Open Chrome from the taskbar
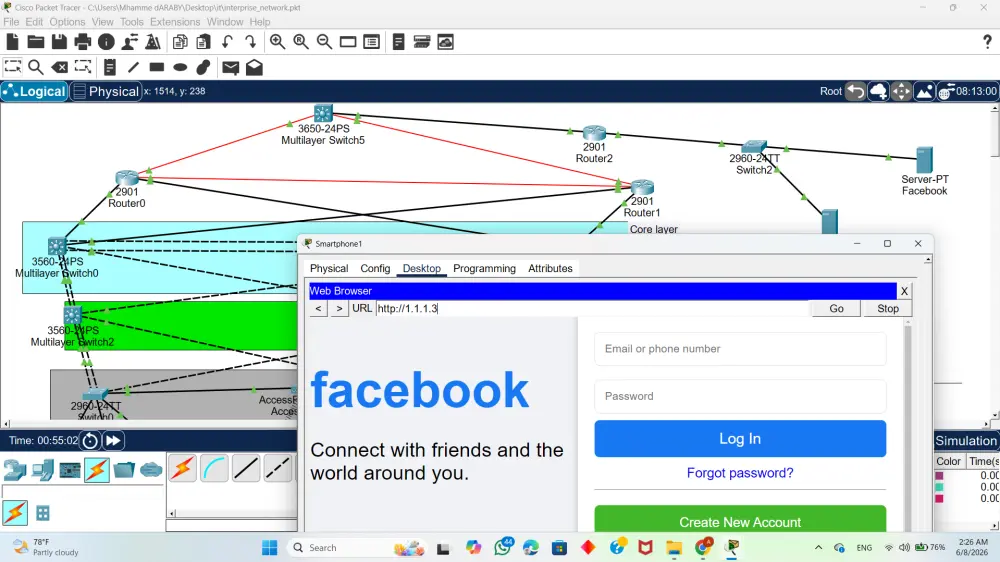Screen dimensions: 1000x562 pyautogui.click(x=703, y=547)
